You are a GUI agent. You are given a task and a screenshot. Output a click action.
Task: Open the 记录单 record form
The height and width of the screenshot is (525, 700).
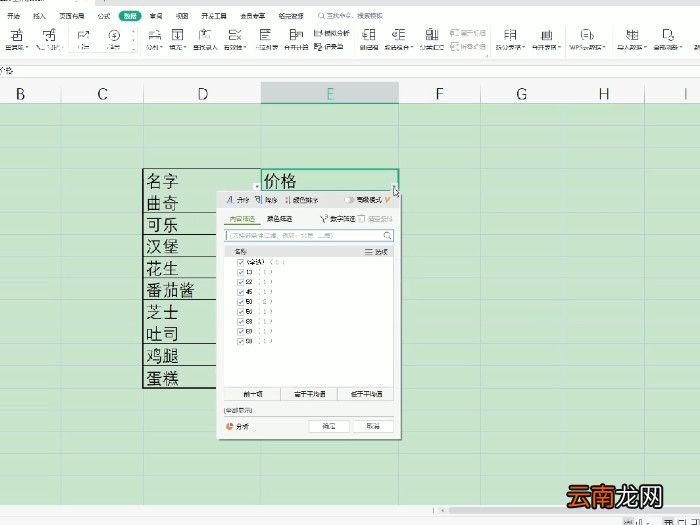pos(329,46)
